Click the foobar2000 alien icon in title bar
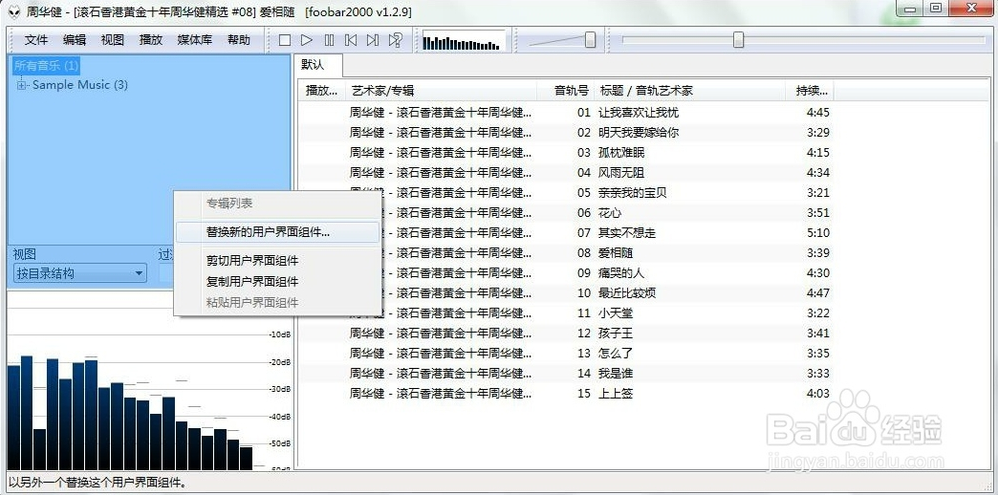 (13, 11)
